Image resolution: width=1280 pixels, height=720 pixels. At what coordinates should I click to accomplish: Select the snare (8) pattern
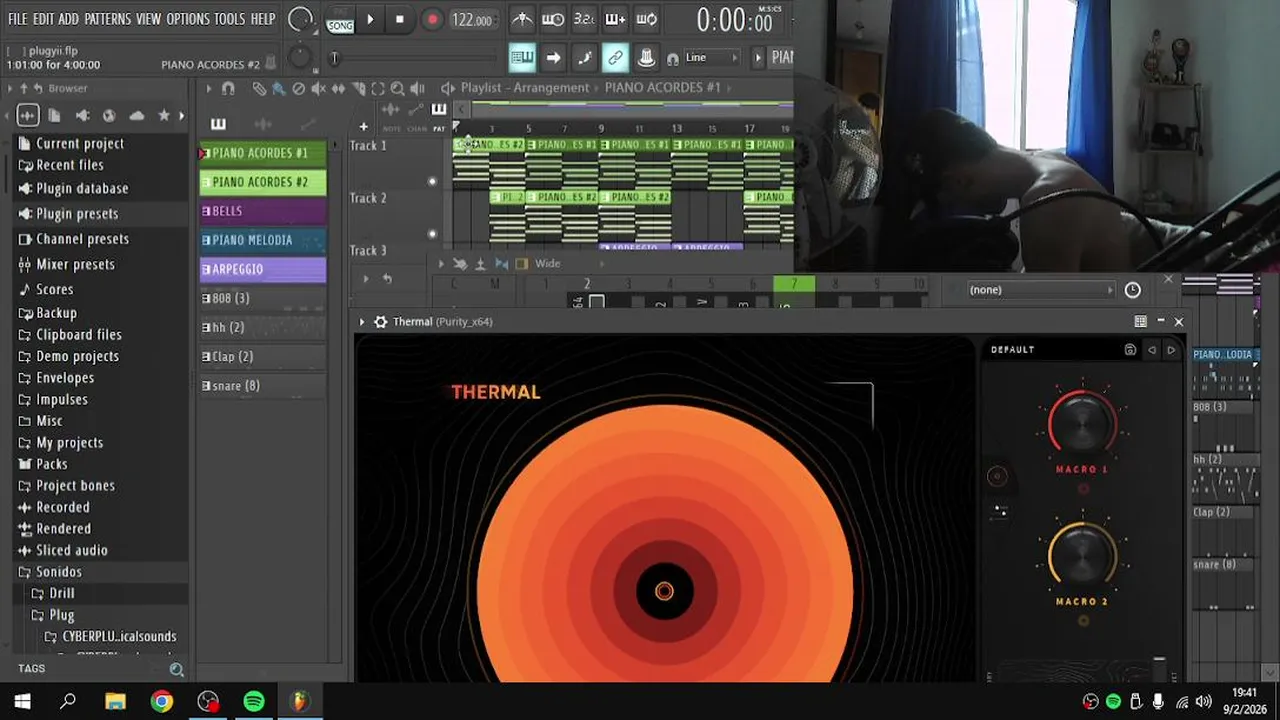tap(263, 385)
